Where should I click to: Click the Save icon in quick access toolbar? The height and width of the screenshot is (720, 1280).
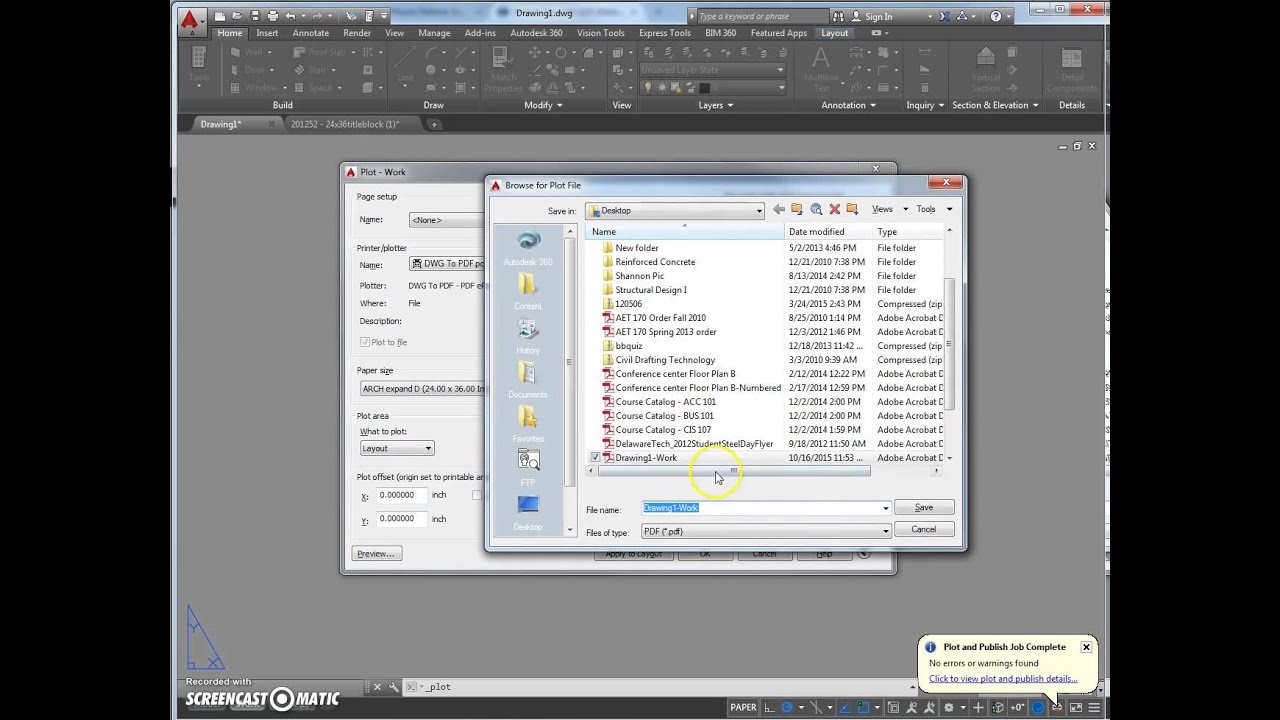pos(255,16)
